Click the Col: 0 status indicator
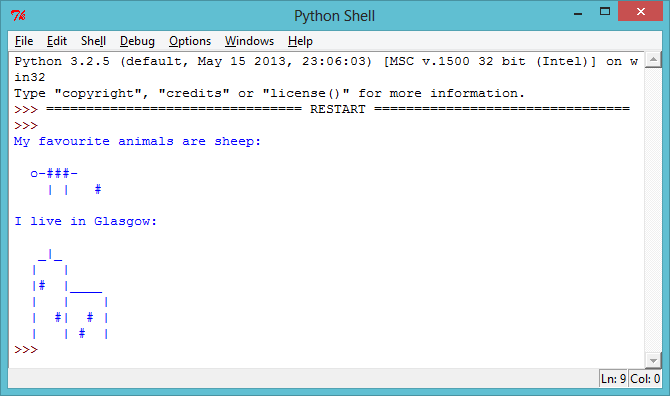 point(645,379)
